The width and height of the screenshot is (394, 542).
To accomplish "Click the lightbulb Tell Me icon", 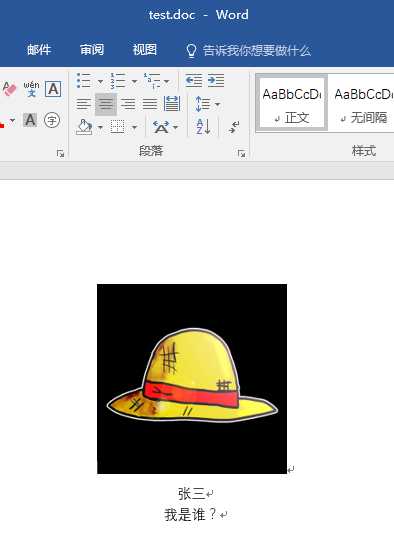I will [191, 51].
